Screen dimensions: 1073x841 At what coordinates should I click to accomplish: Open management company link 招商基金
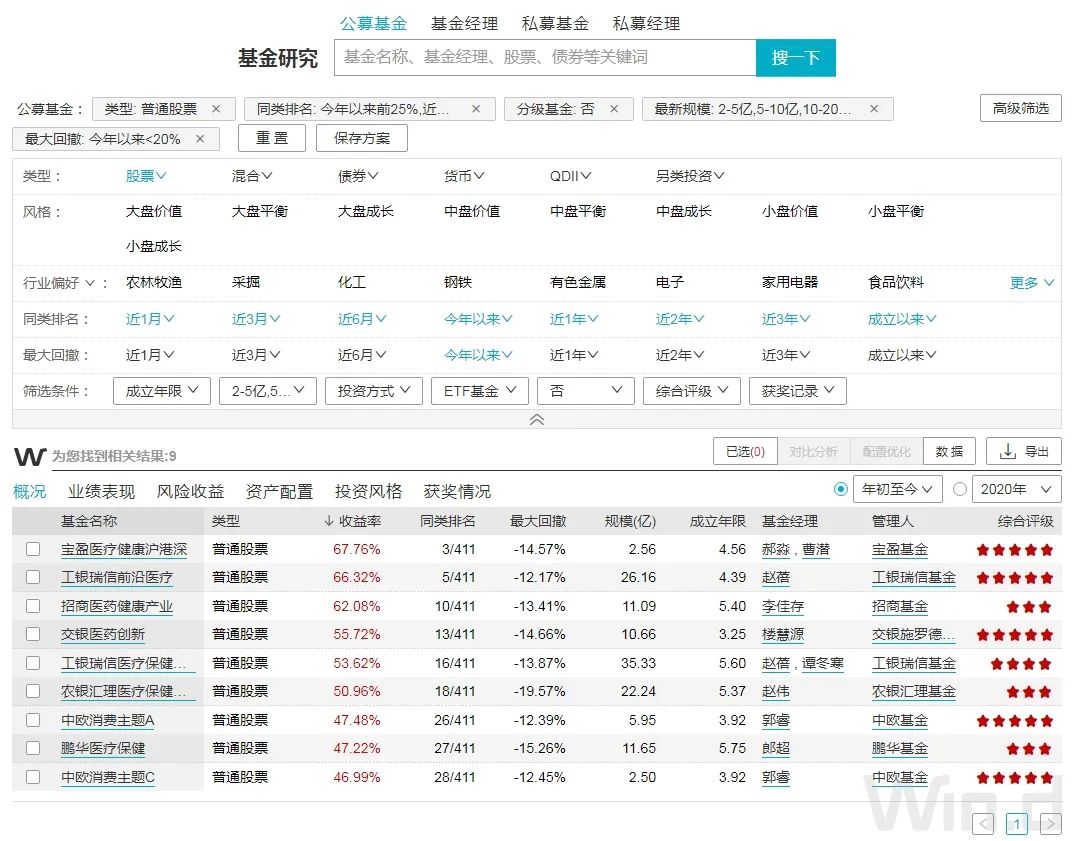(900, 606)
